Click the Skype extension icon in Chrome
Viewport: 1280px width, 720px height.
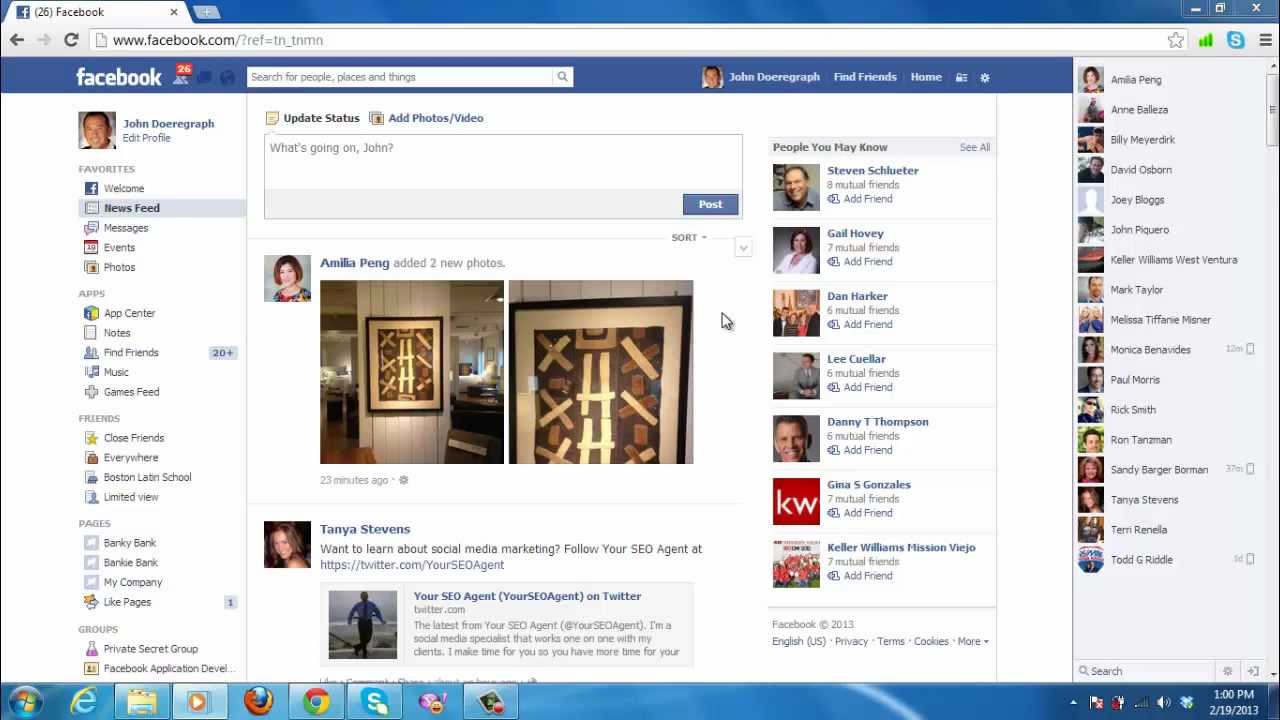point(1236,40)
